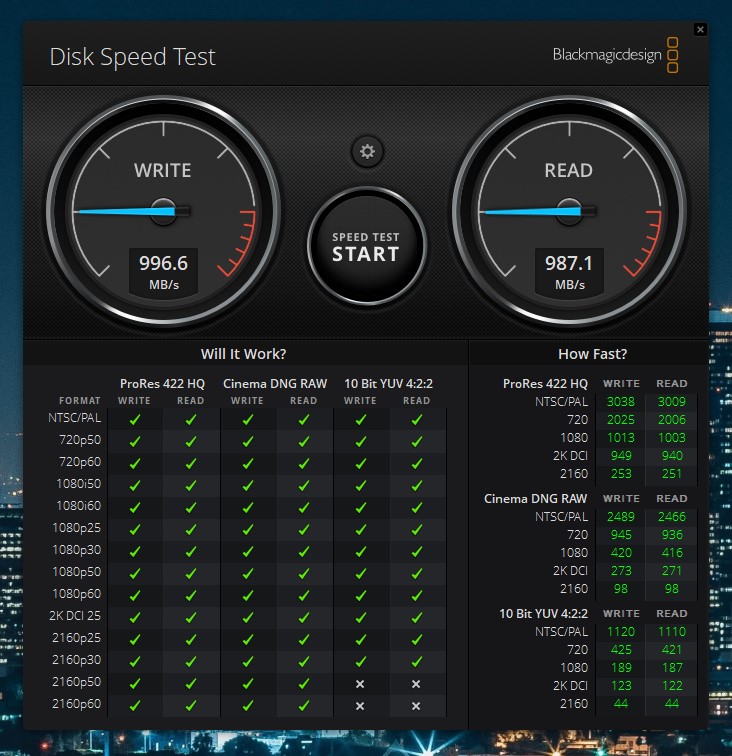732x756 pixels.
Task: Click the 1080p30 format row label
Action: [x=77, y=550]
